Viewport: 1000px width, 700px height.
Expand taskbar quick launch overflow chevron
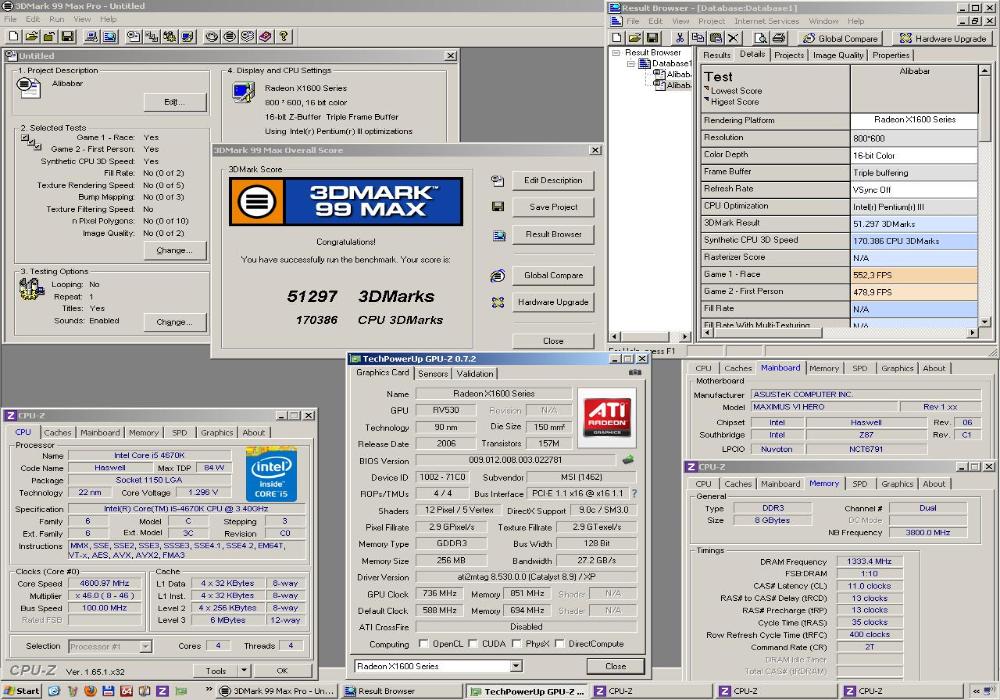[x=209, y=690]
